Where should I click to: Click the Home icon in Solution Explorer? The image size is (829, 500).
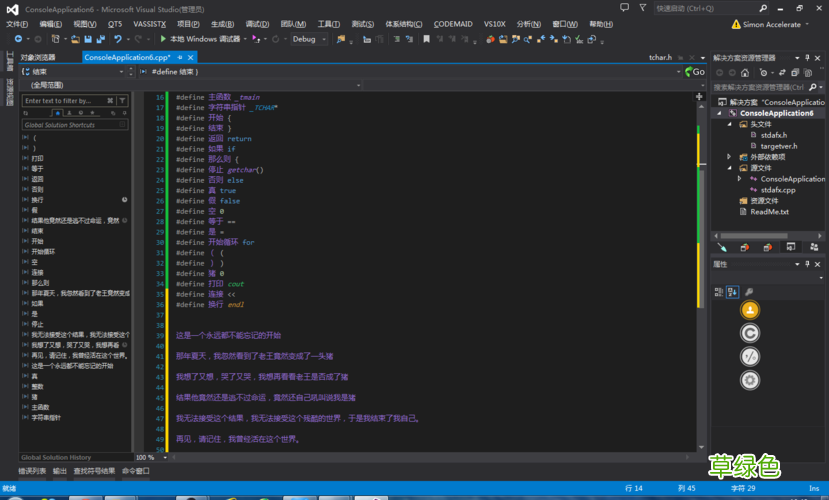(744, 73)
